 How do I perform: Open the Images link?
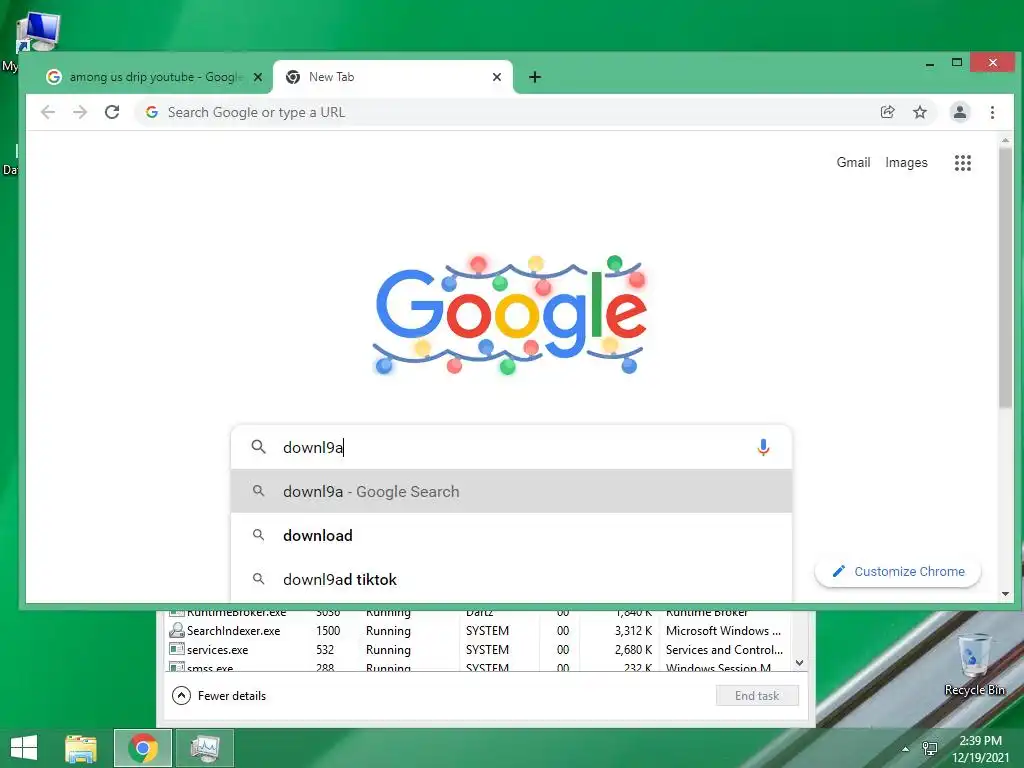906,162
